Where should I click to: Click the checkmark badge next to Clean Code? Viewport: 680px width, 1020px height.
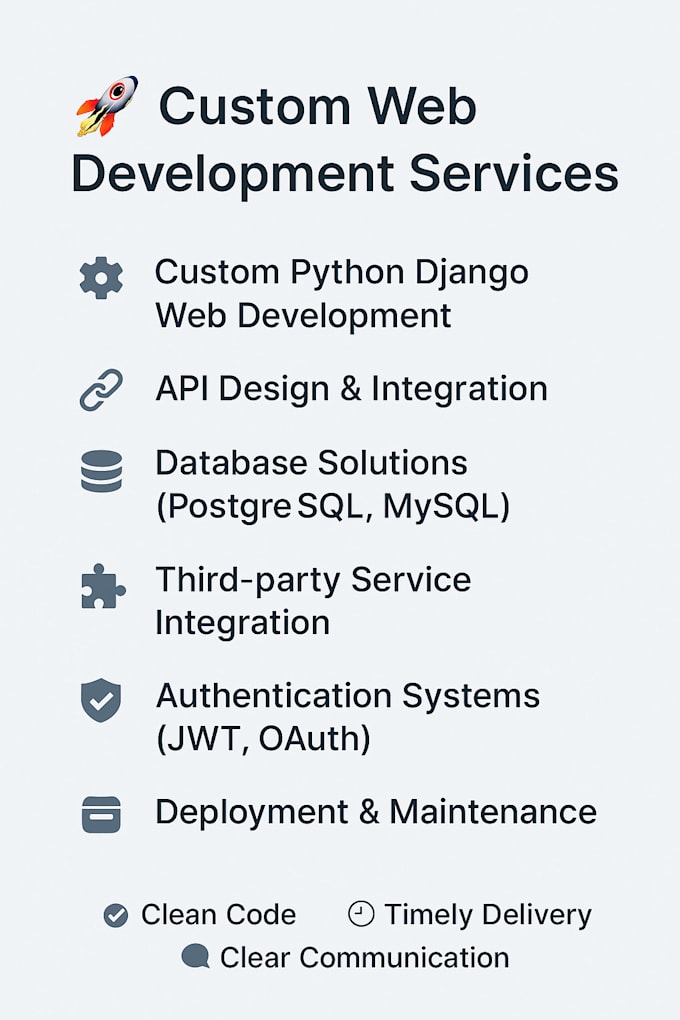[116, 915]
